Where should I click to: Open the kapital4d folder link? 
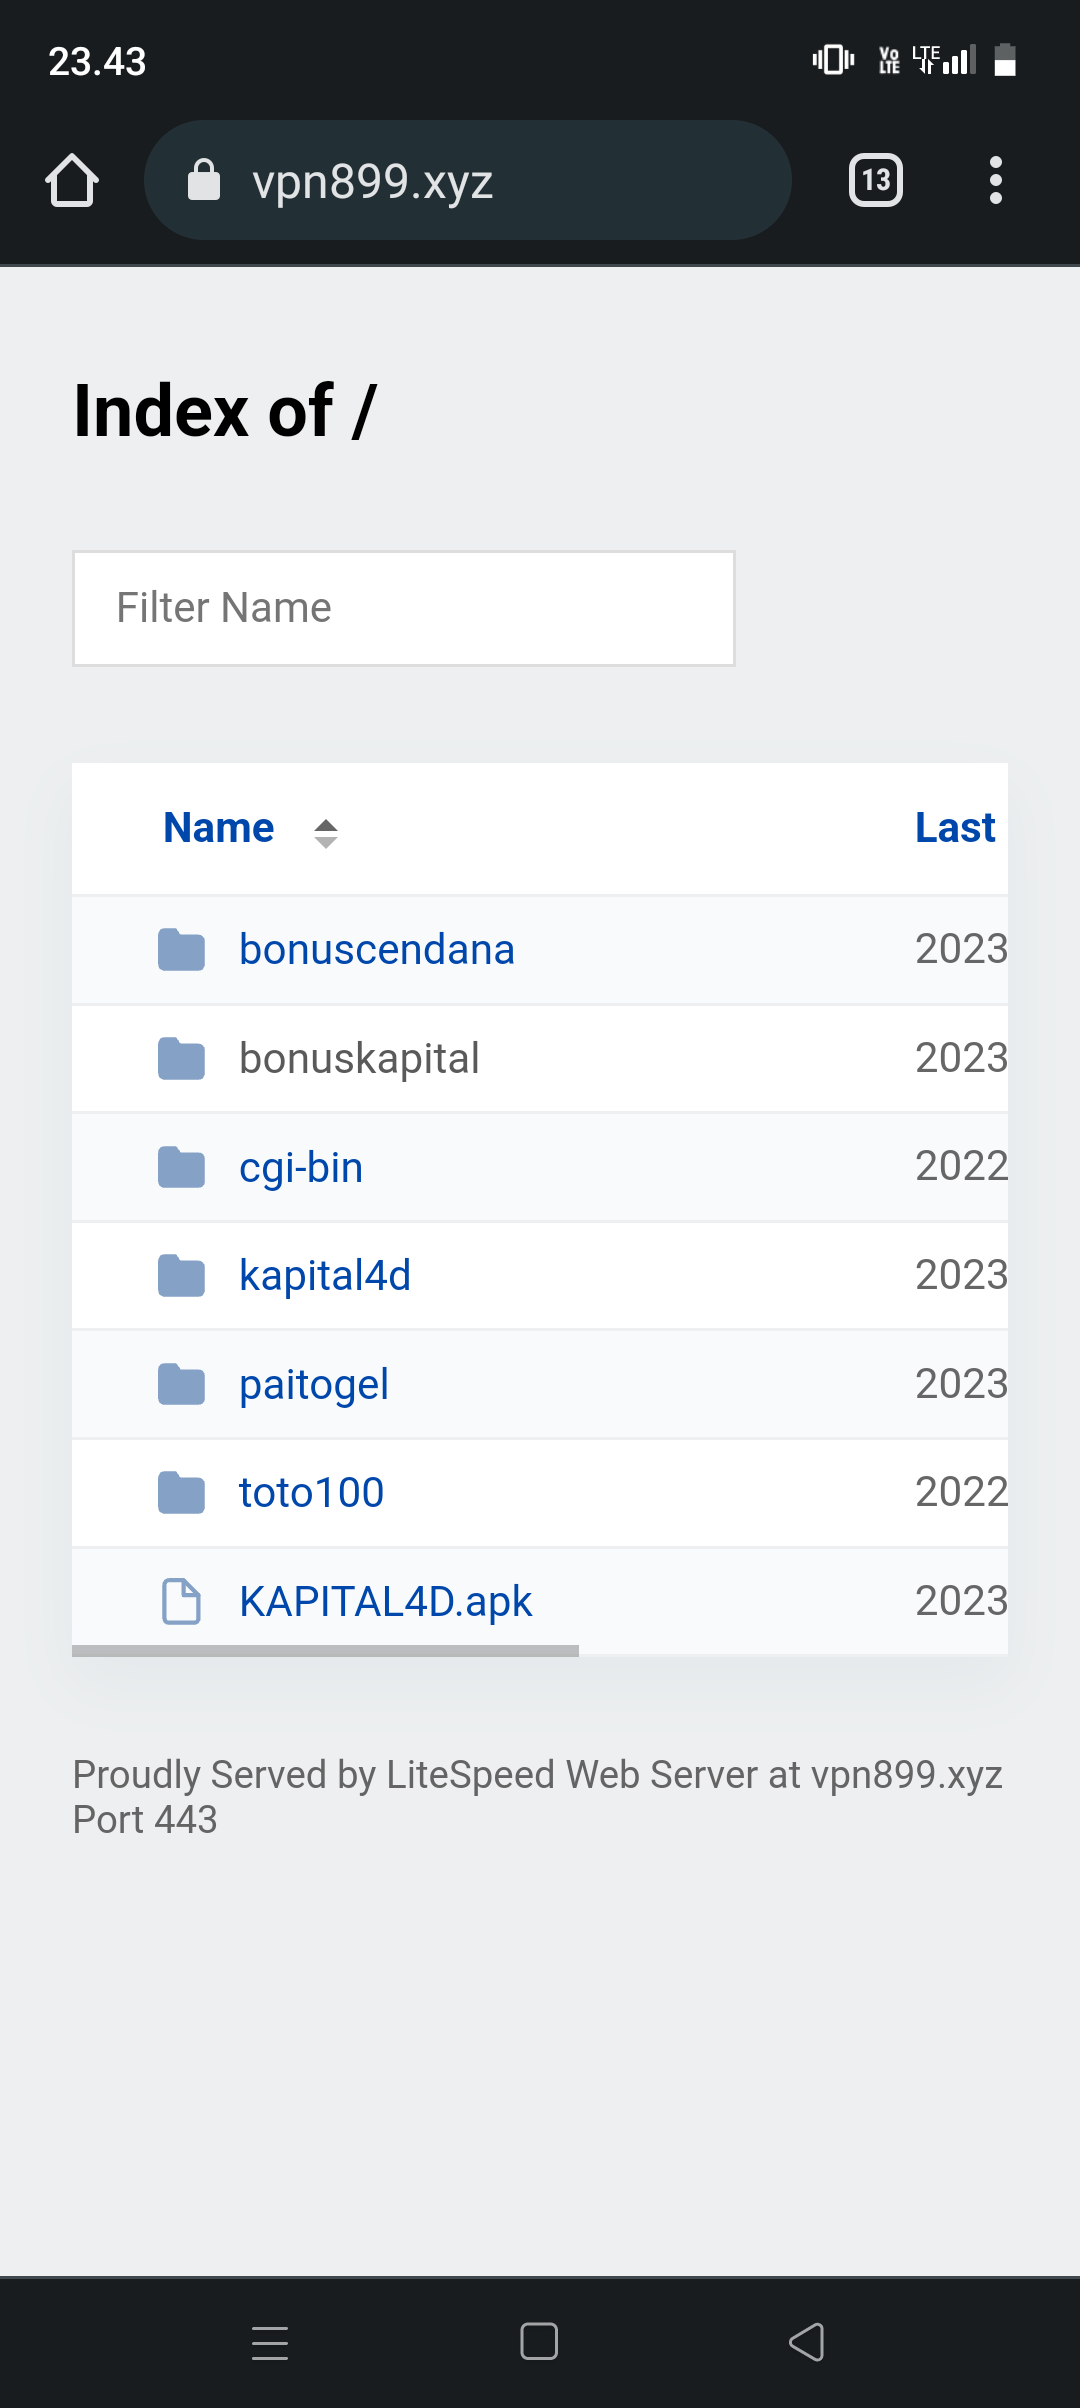point(325,1275)
